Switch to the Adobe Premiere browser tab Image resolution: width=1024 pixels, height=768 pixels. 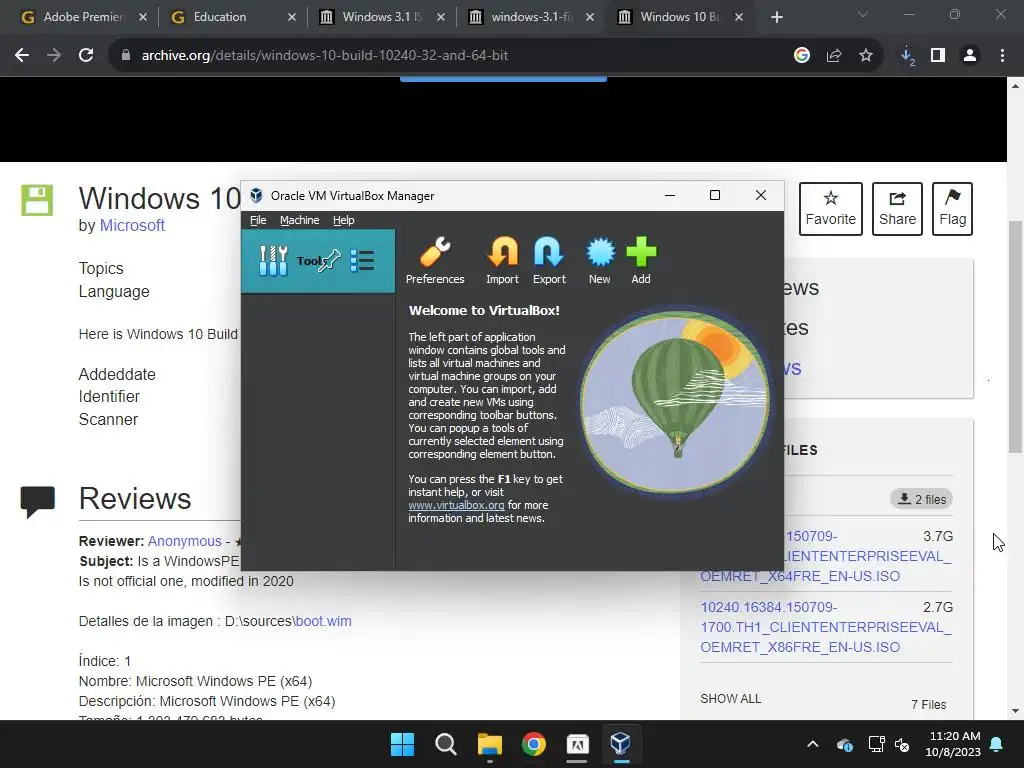pos(84,17)
